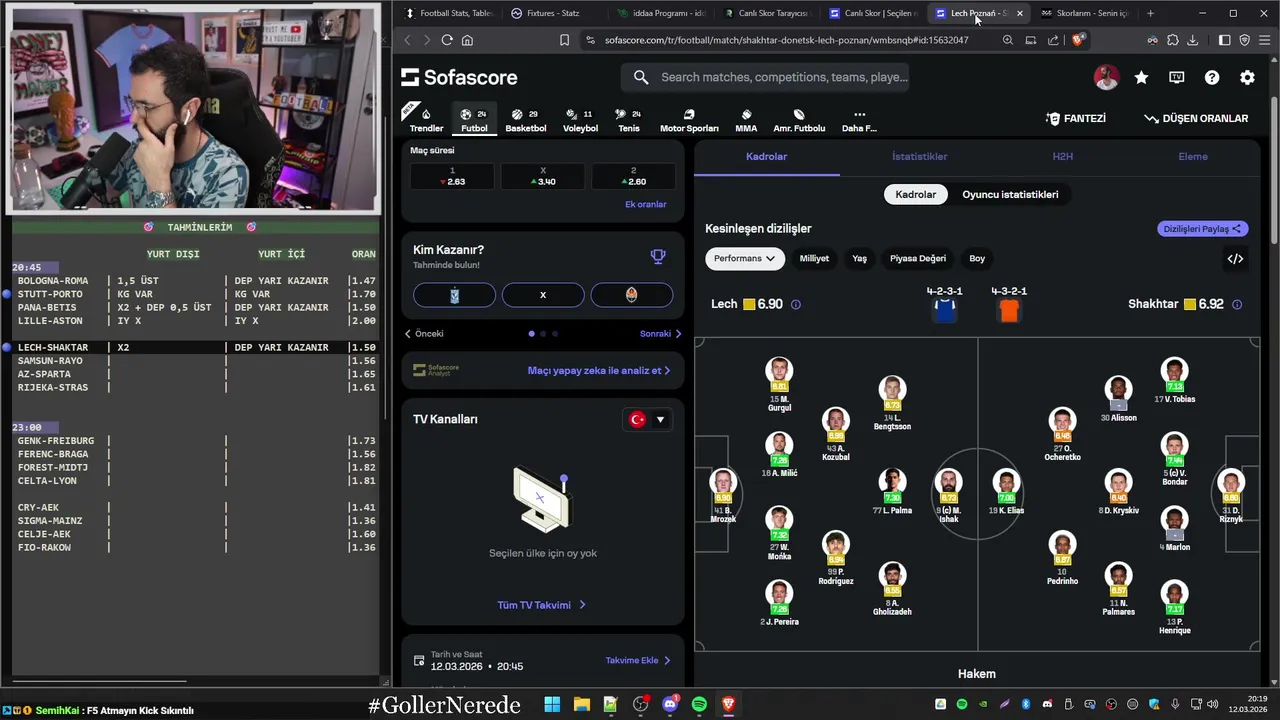Vote for Lech to win
Screen dimensions: 1280x720
click(454, 295)
